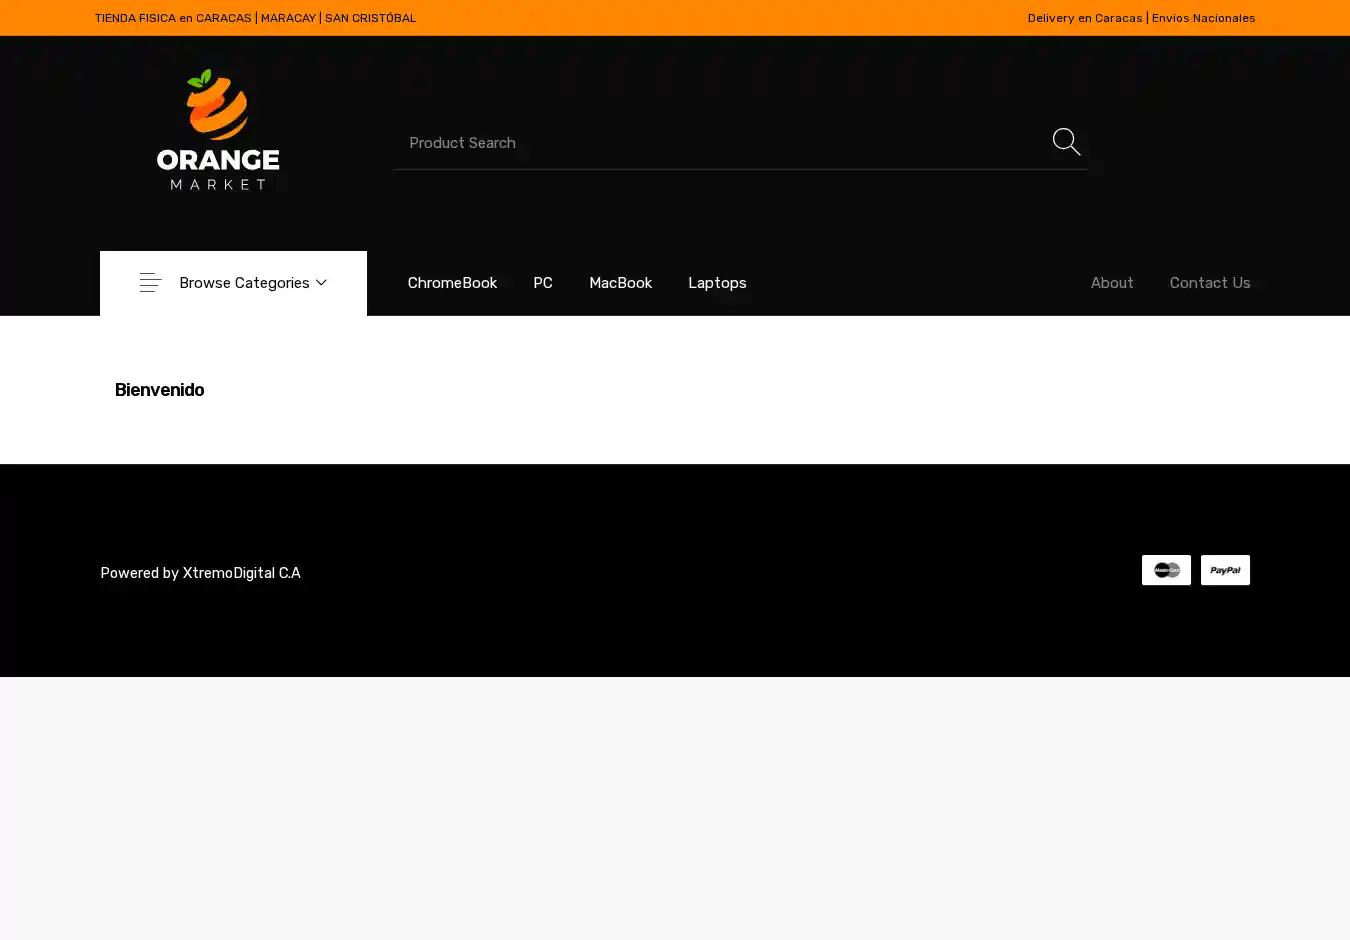
Task: Click the search magnifier icon
Action: (1066, 142)
